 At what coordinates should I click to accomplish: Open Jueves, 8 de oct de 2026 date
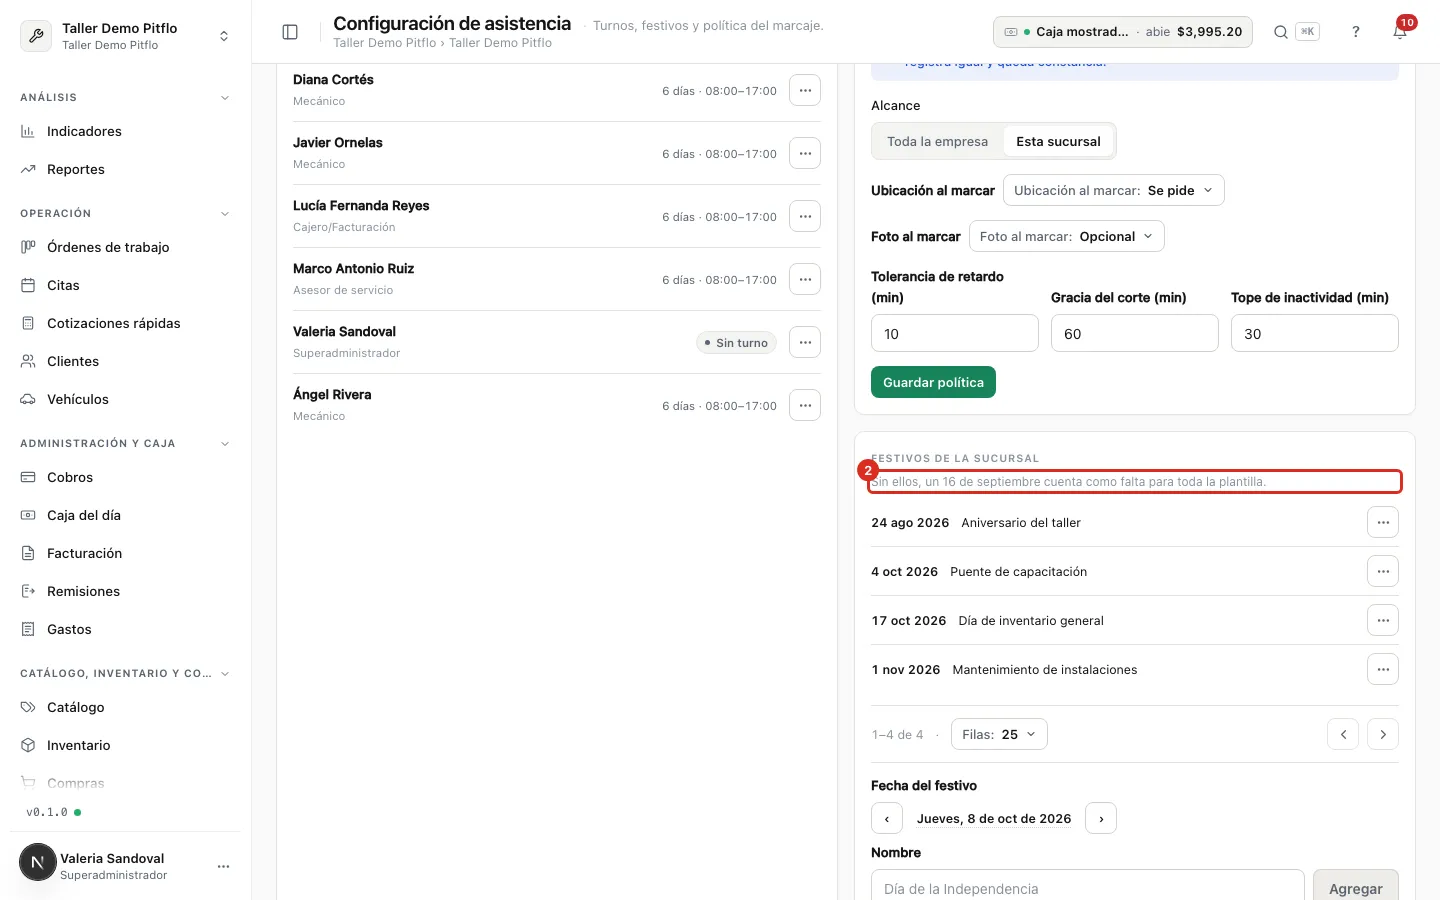[994, 818]
